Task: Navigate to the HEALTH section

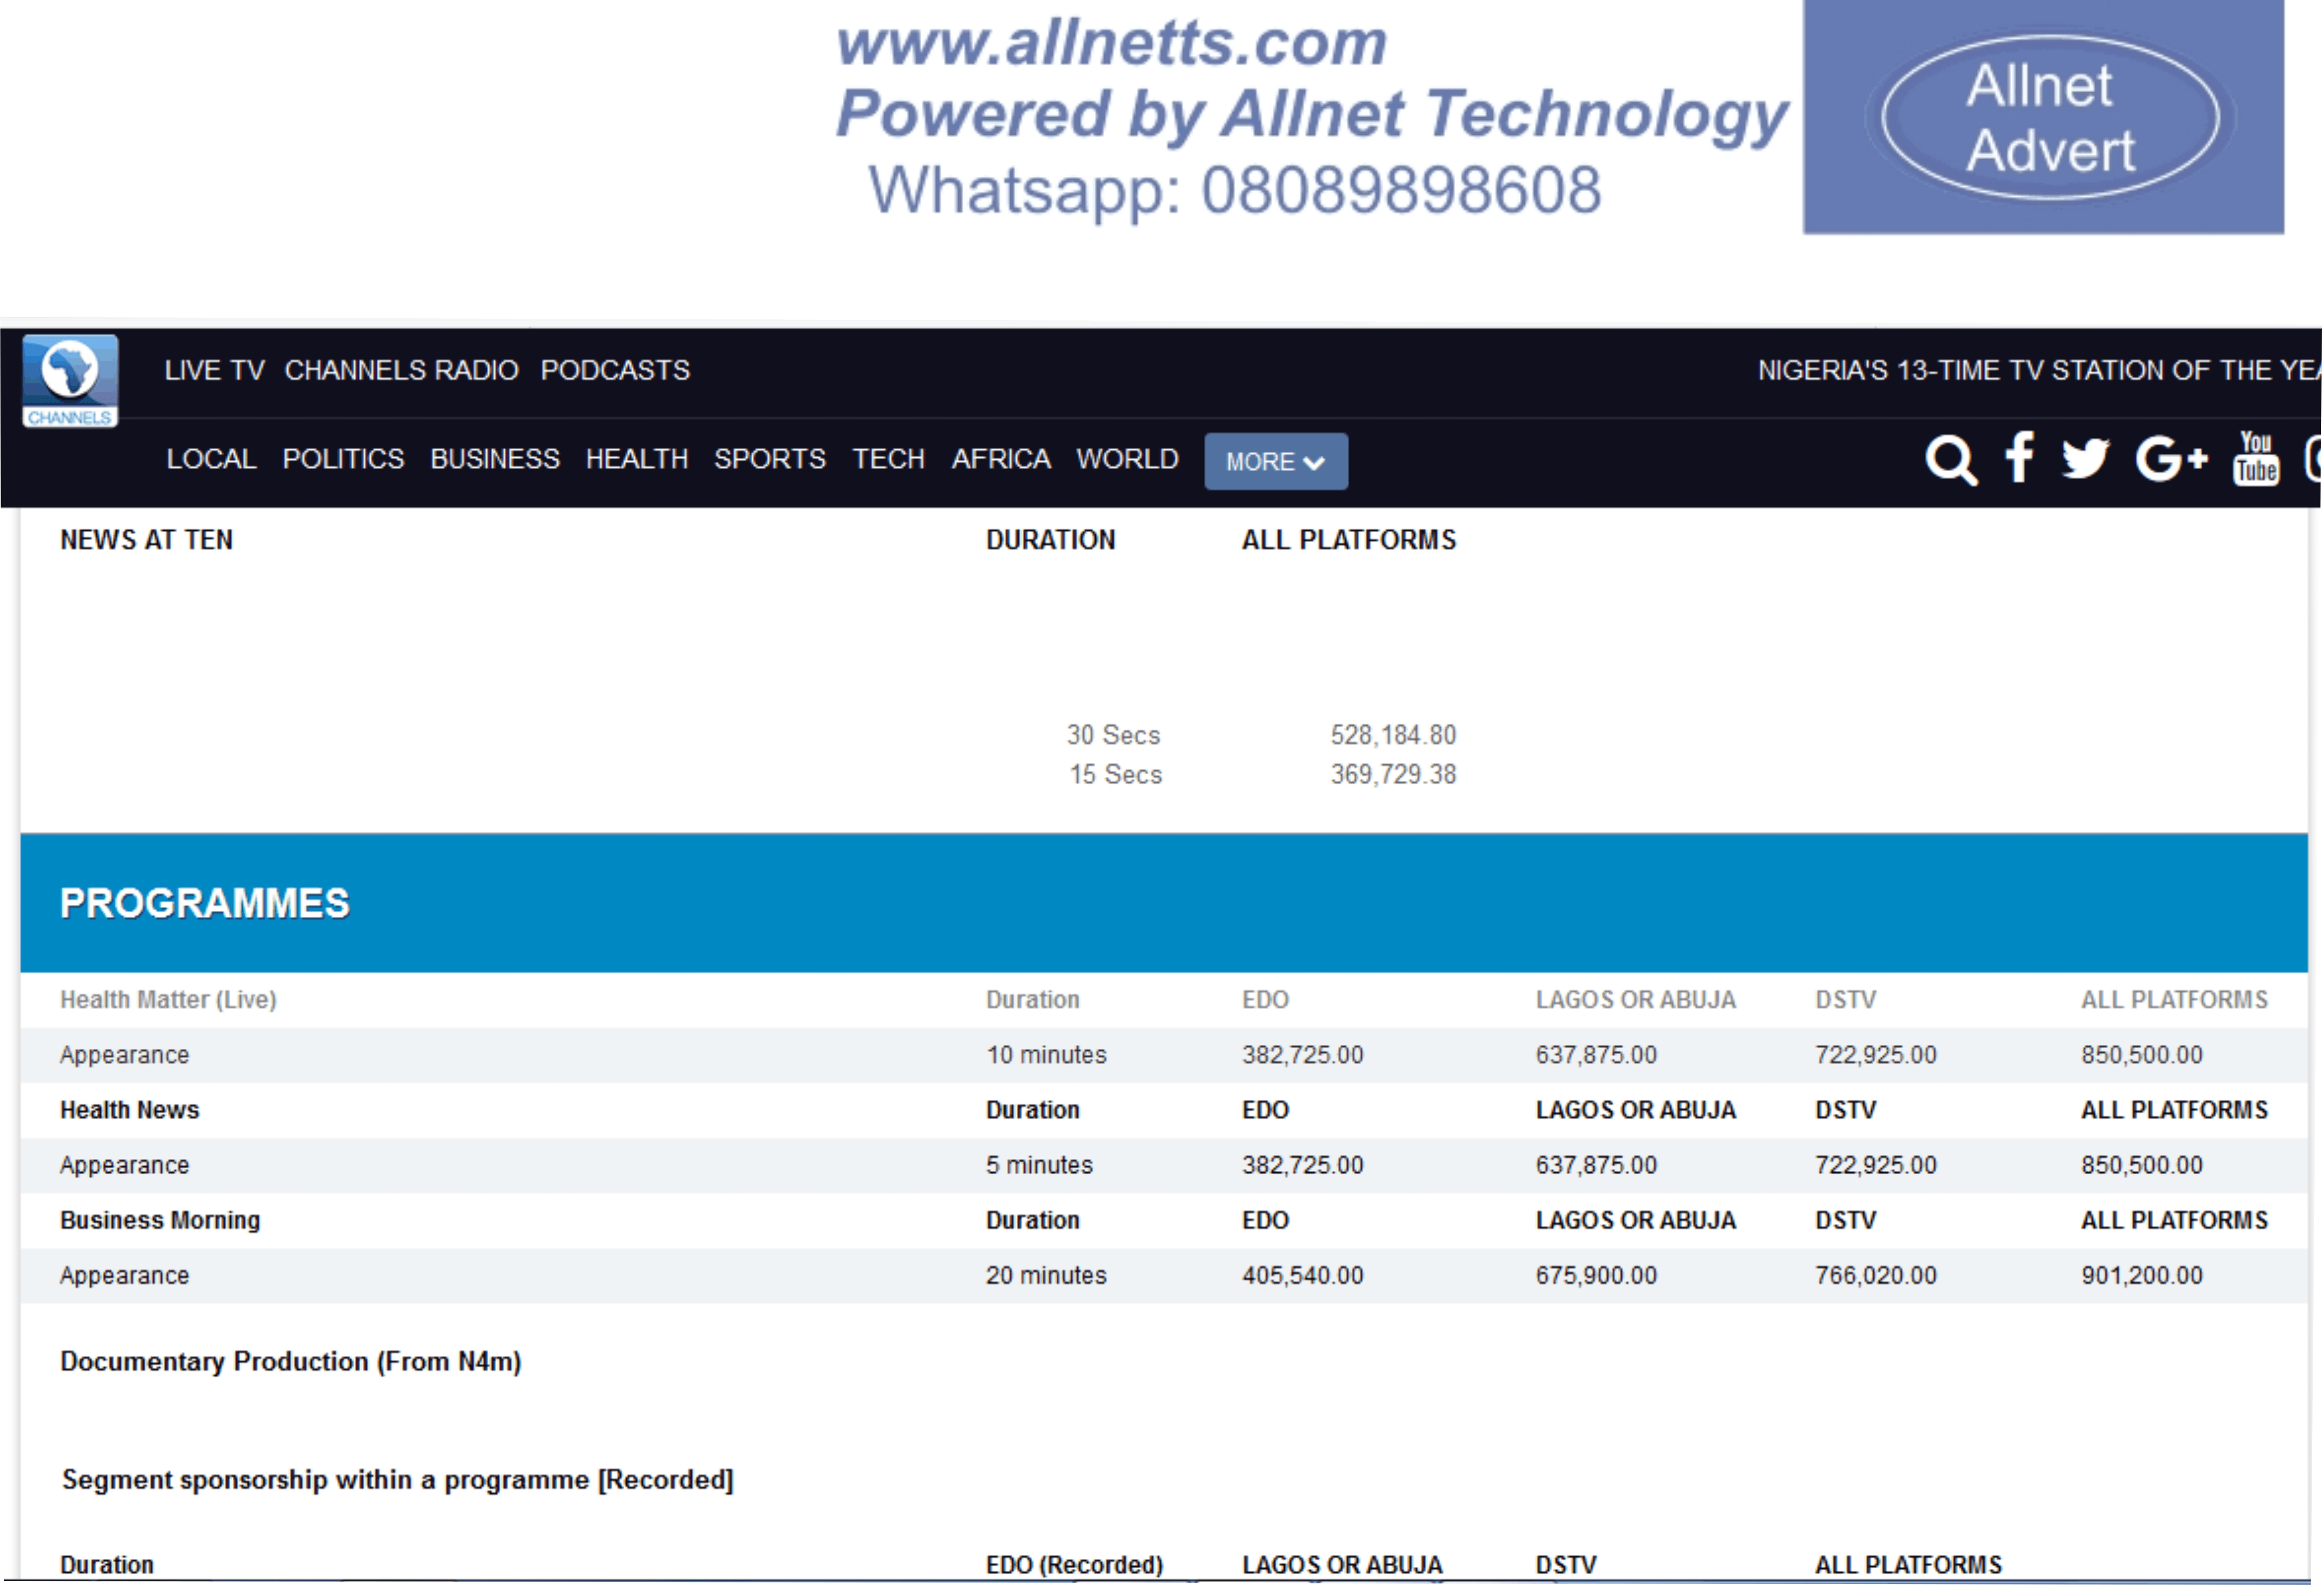Action: click(x=637, y=459)
